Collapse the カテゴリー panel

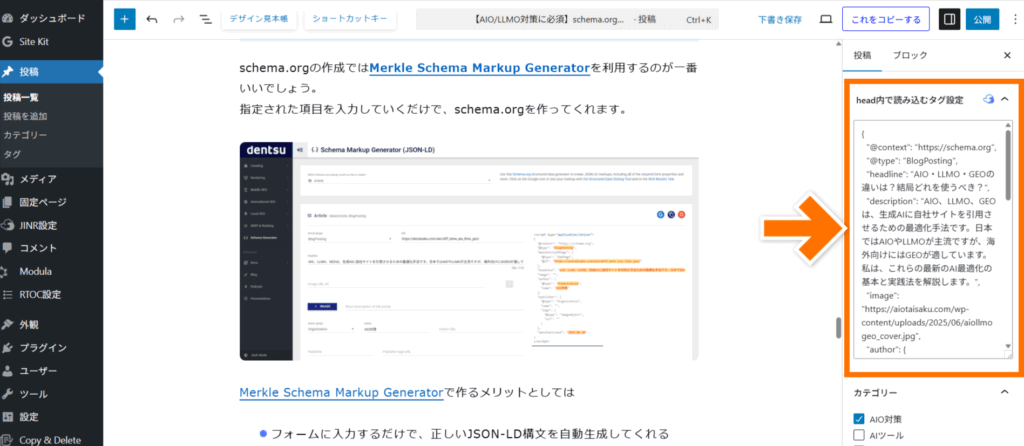coord(1004,392)
